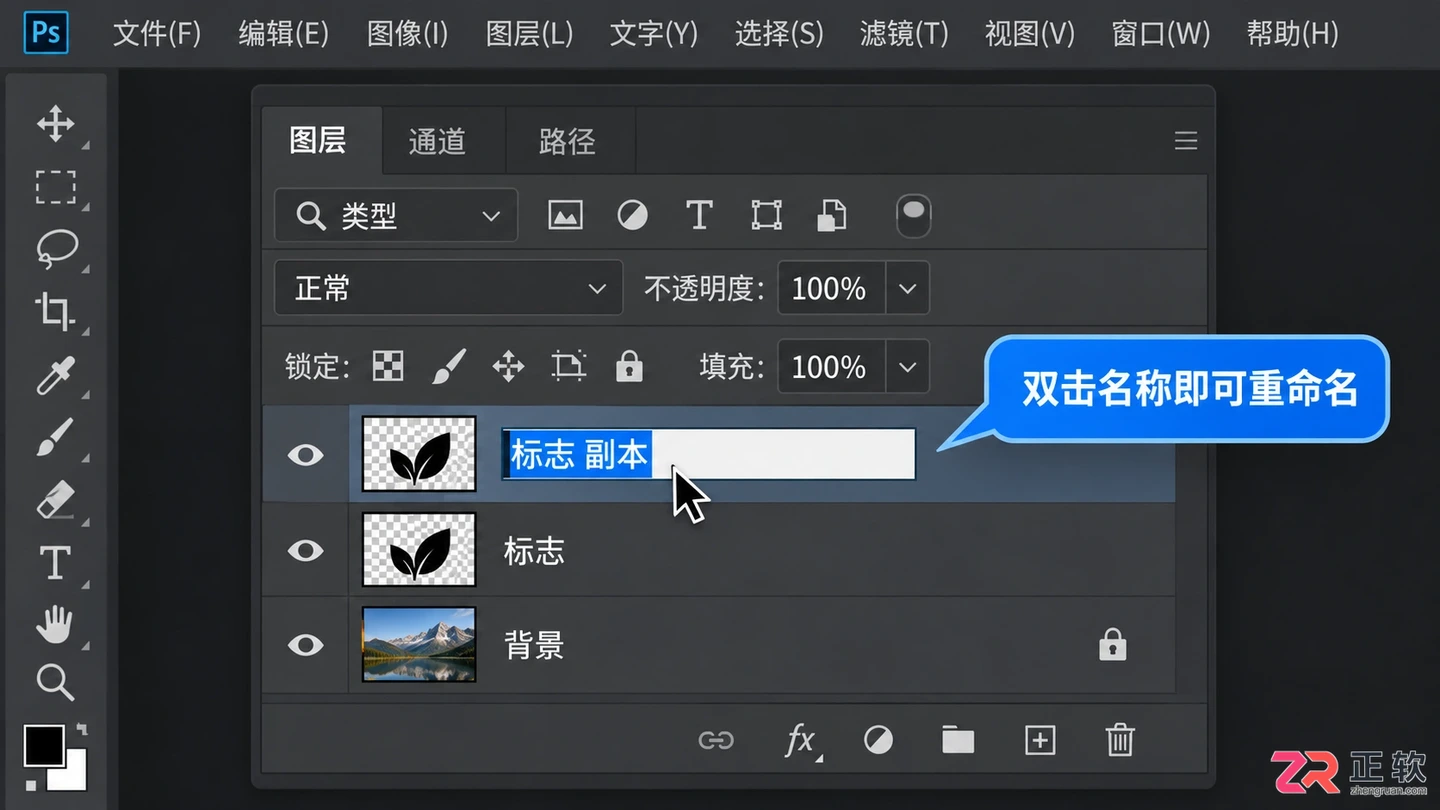Open the 滤镜(T) menu
This screenshot has width=1440, height=810.
coord(904,34)
